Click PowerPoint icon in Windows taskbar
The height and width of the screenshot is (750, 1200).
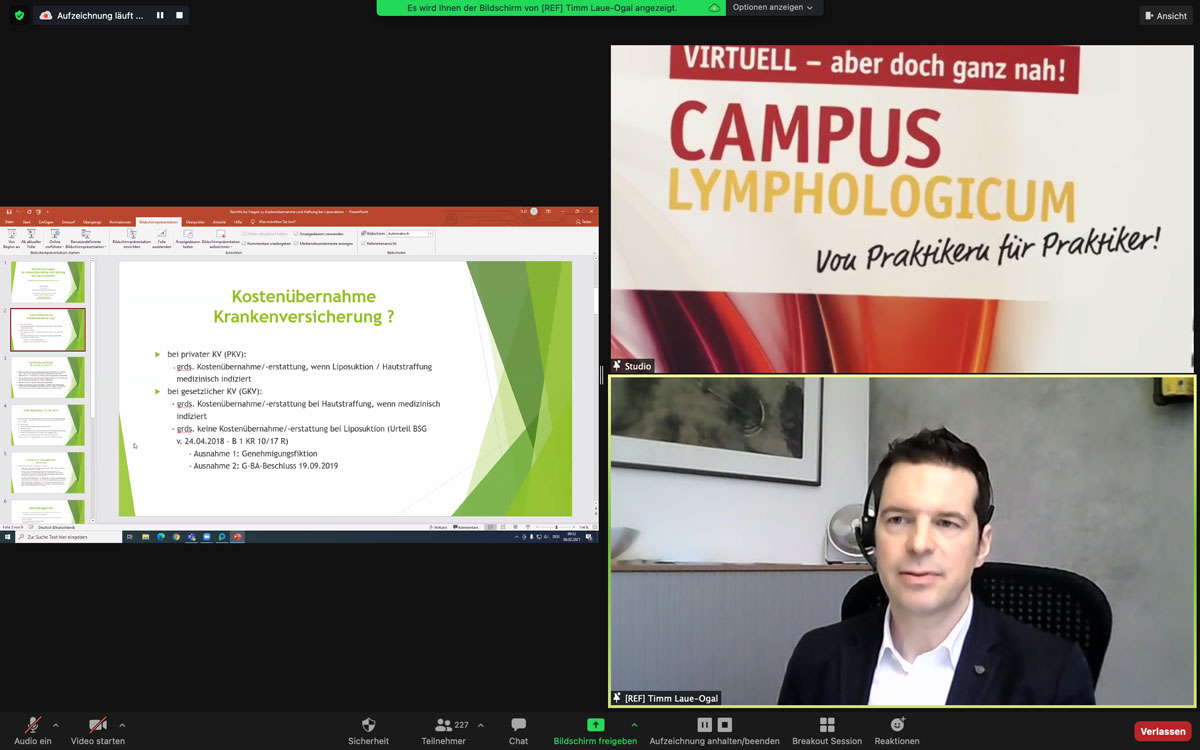pyautogui.click(x=238, y=537)
